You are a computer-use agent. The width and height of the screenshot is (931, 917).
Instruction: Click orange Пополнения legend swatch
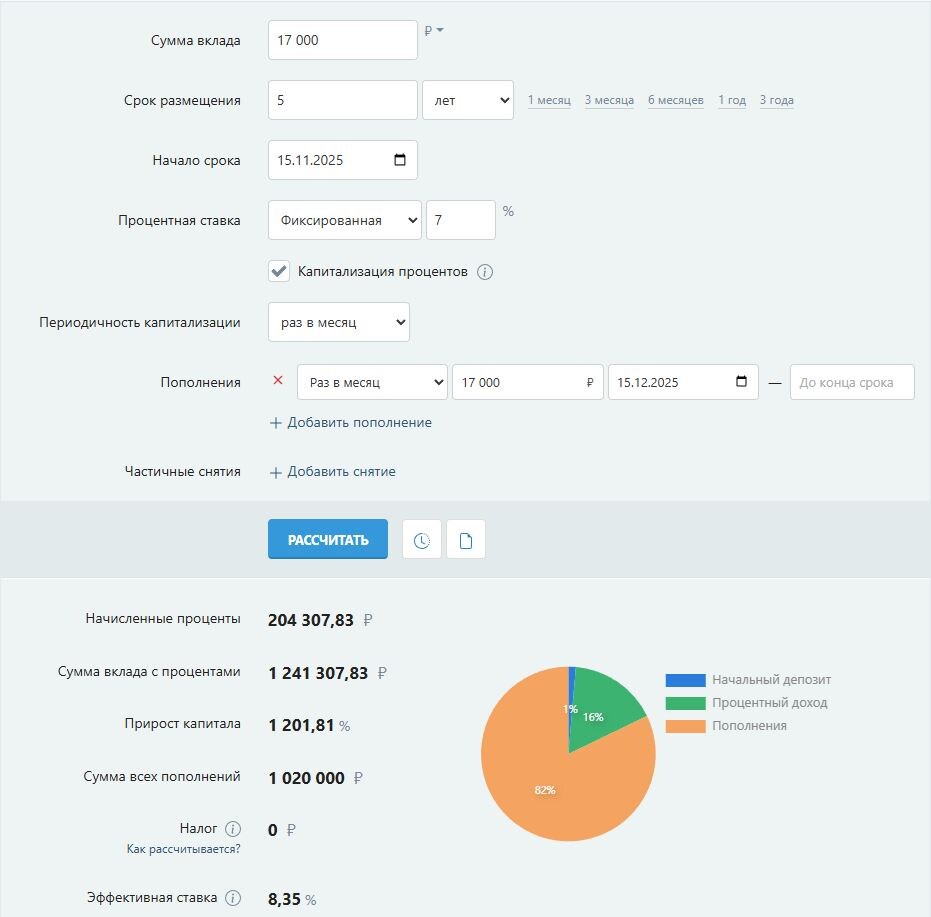685,726
